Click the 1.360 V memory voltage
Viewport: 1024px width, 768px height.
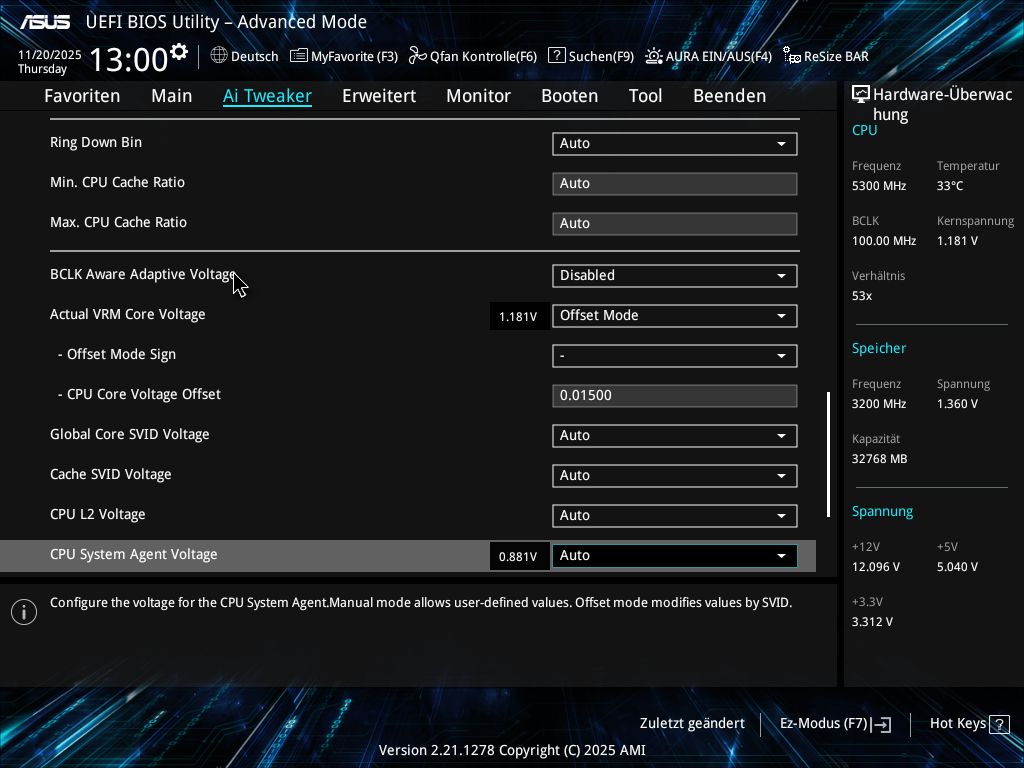click(x=957, y=404)
